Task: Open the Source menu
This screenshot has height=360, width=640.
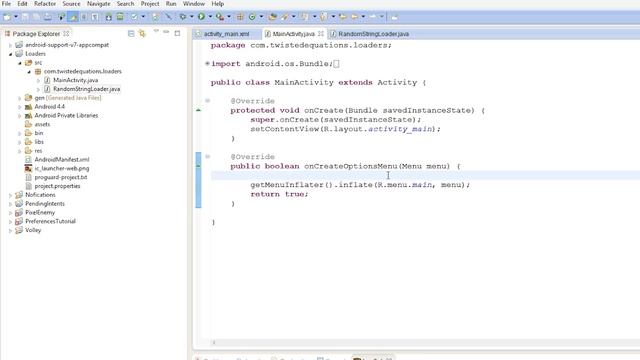Action: tap(71, 4)
